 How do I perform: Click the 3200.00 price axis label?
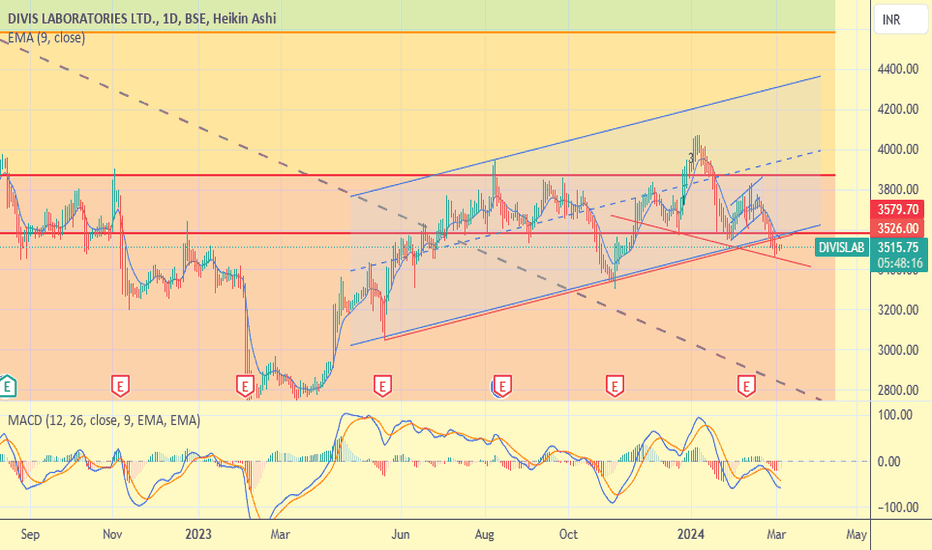(x=898, y=310)
